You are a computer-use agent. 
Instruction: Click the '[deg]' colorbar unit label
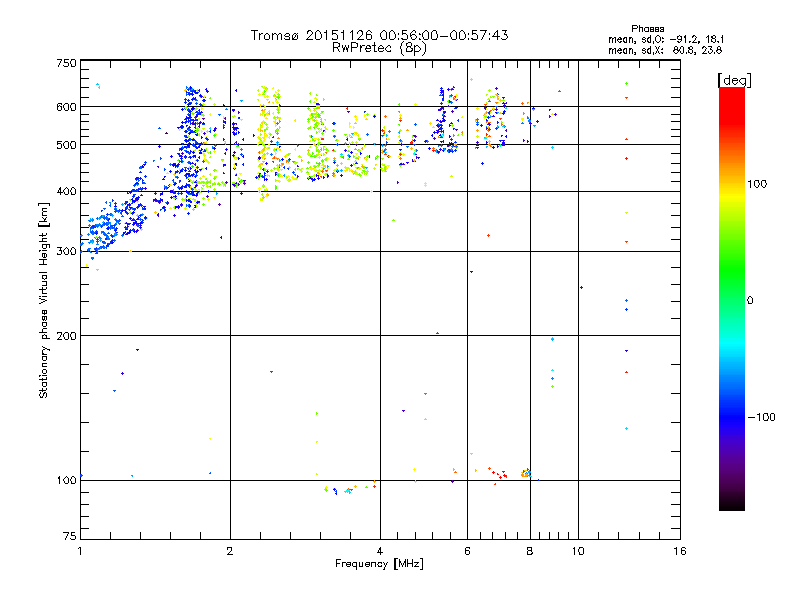point(734,80)
